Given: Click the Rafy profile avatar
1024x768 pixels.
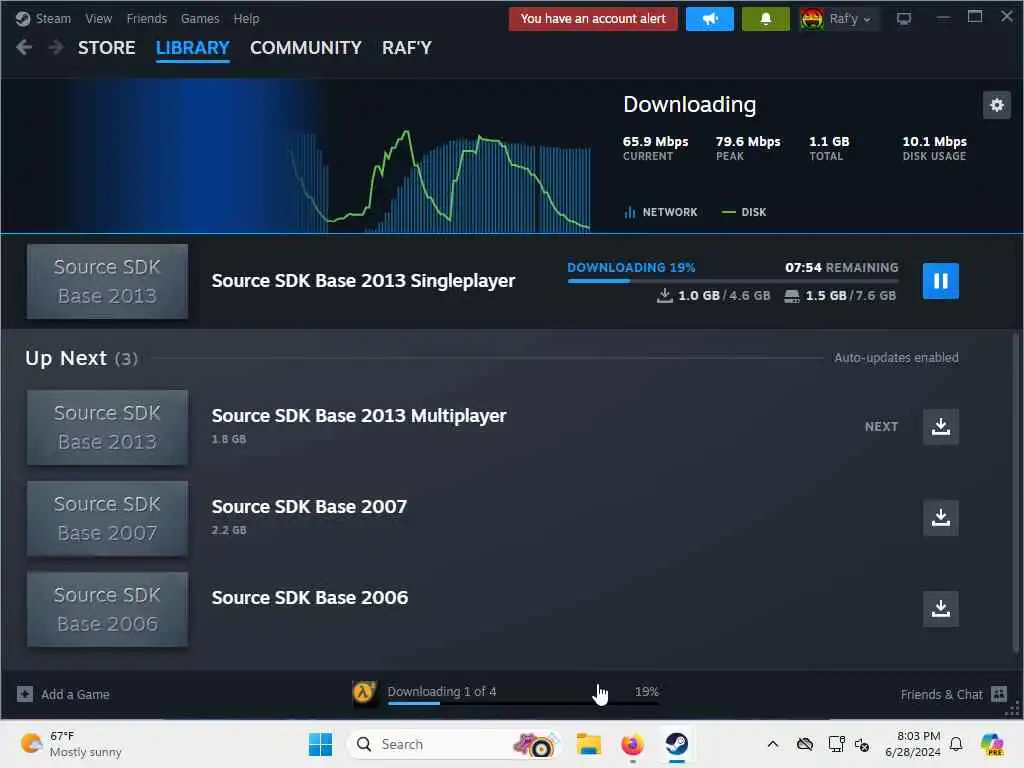Looking at the screenshot, I should (812, 19).
